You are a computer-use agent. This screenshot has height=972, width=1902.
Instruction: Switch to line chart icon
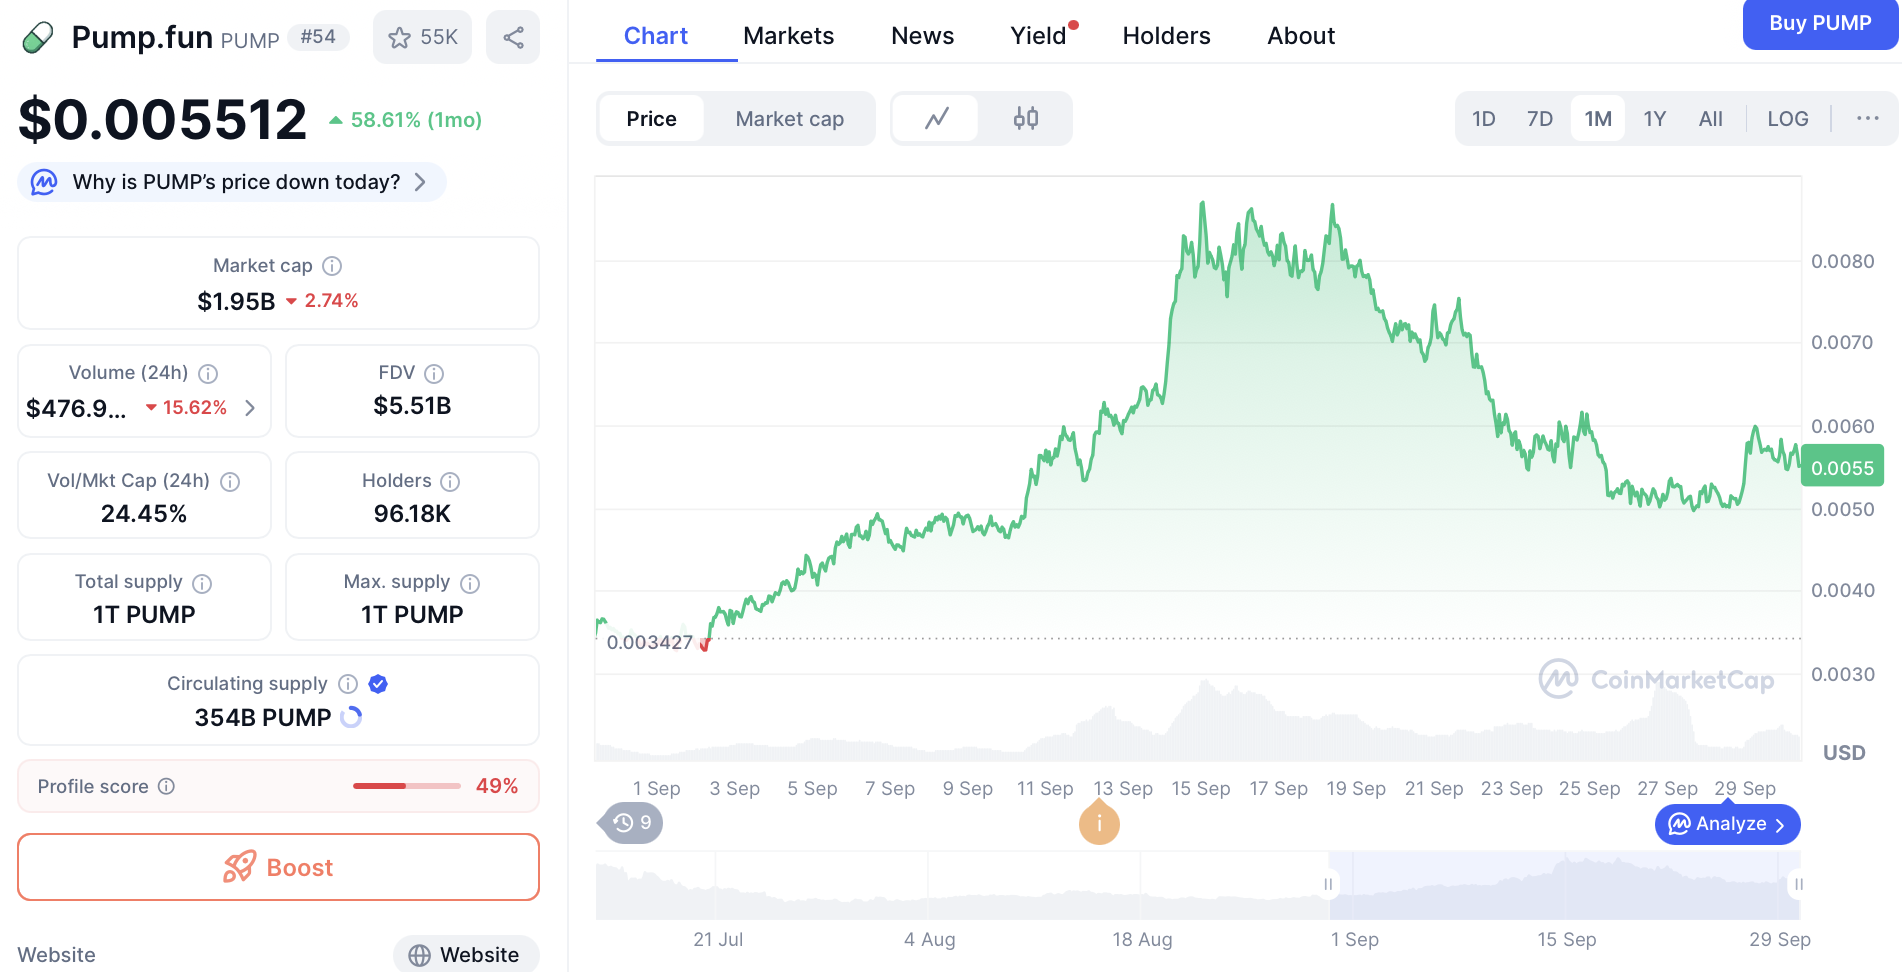tap(936, 119)
